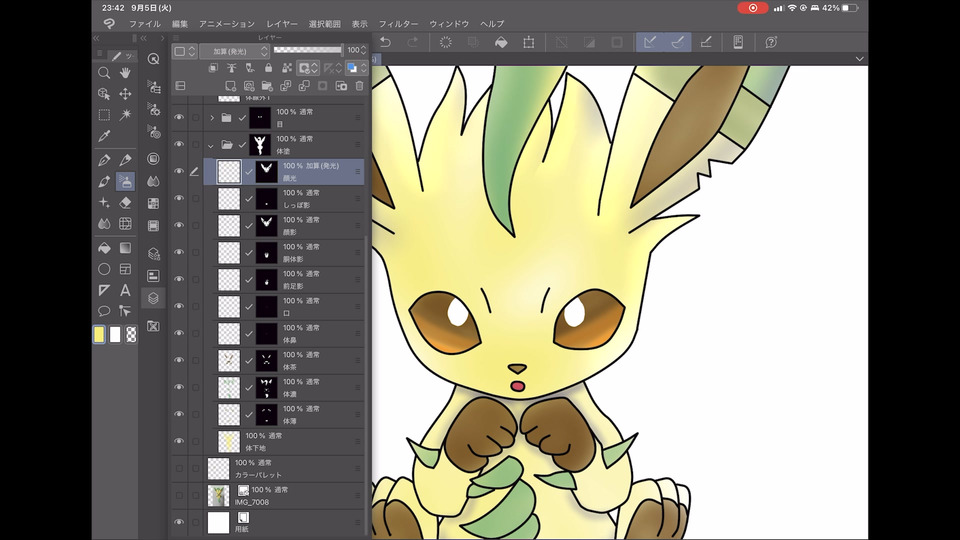This screenshot has height=540, width=960.
Task: Toggle Lock layer padlock icon
Action: [268, 68]
